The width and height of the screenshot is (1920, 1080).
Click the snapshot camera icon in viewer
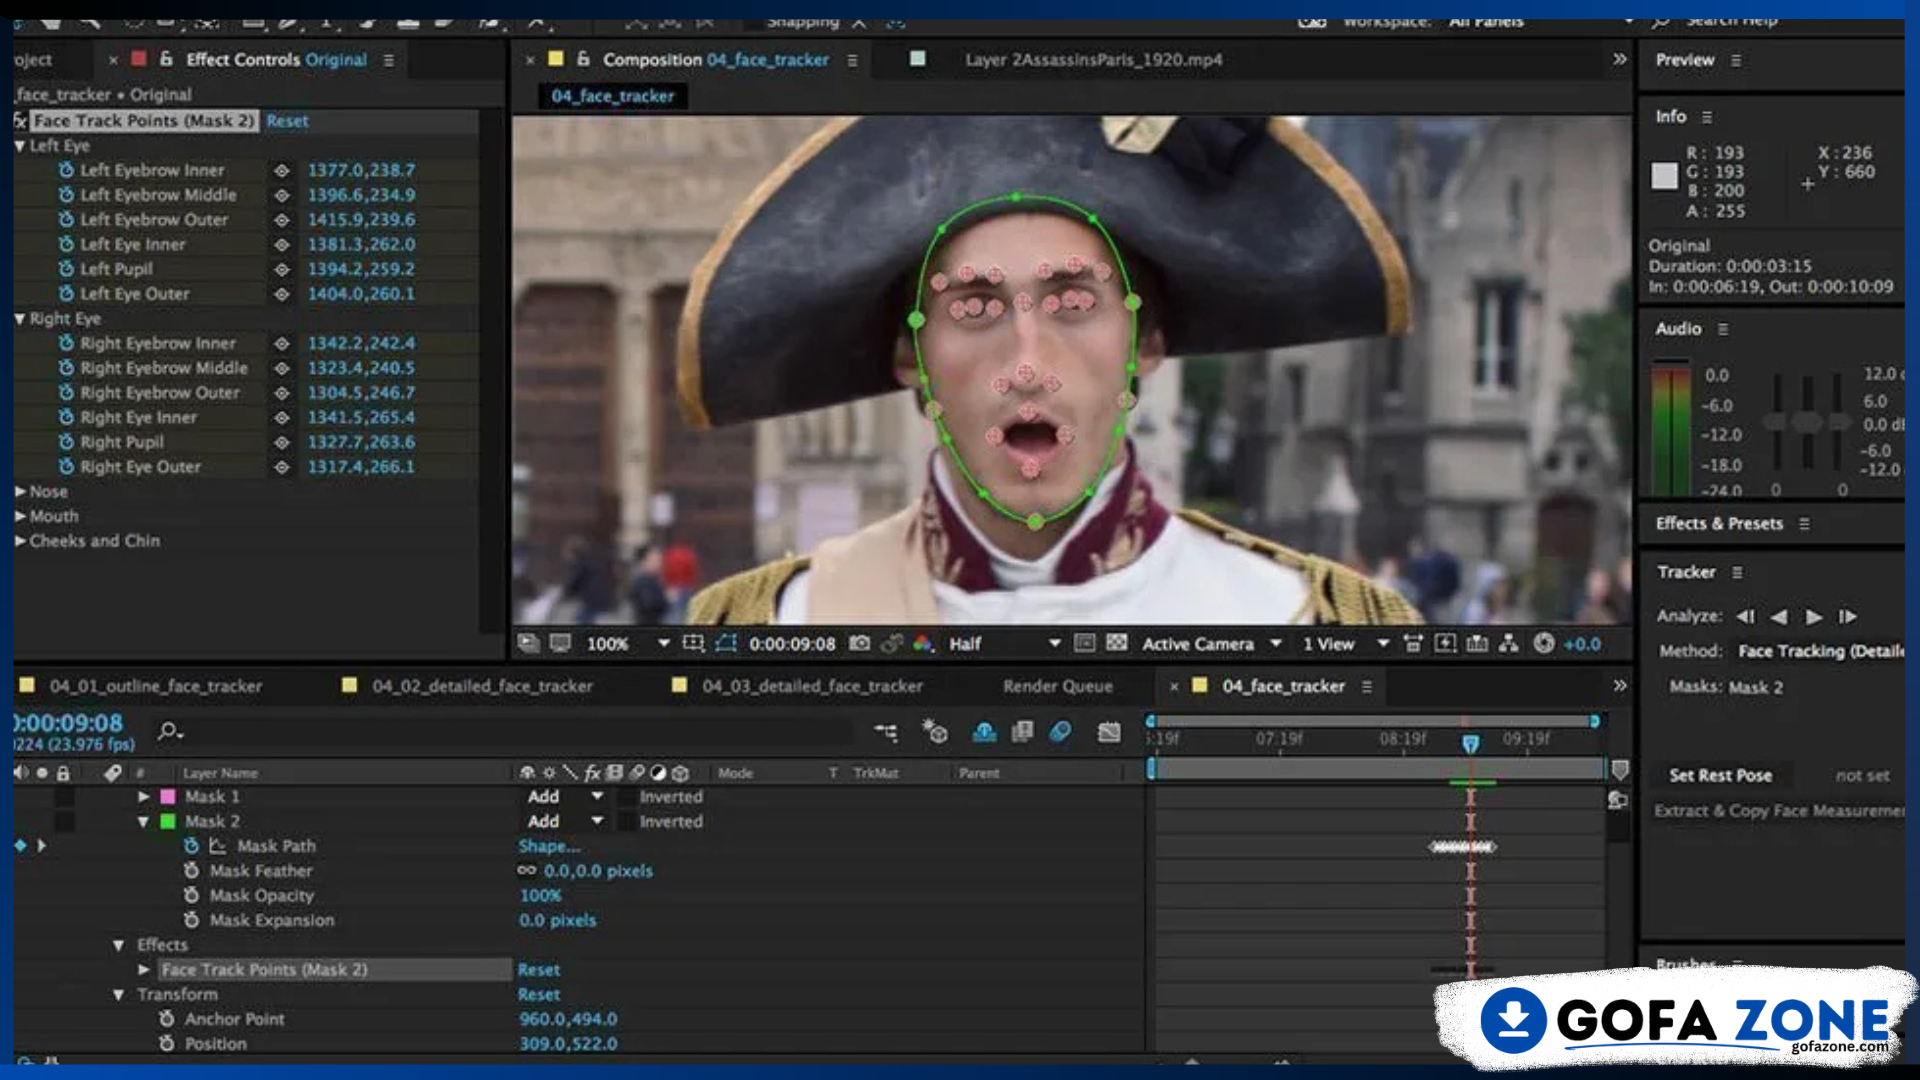(859, 644)
